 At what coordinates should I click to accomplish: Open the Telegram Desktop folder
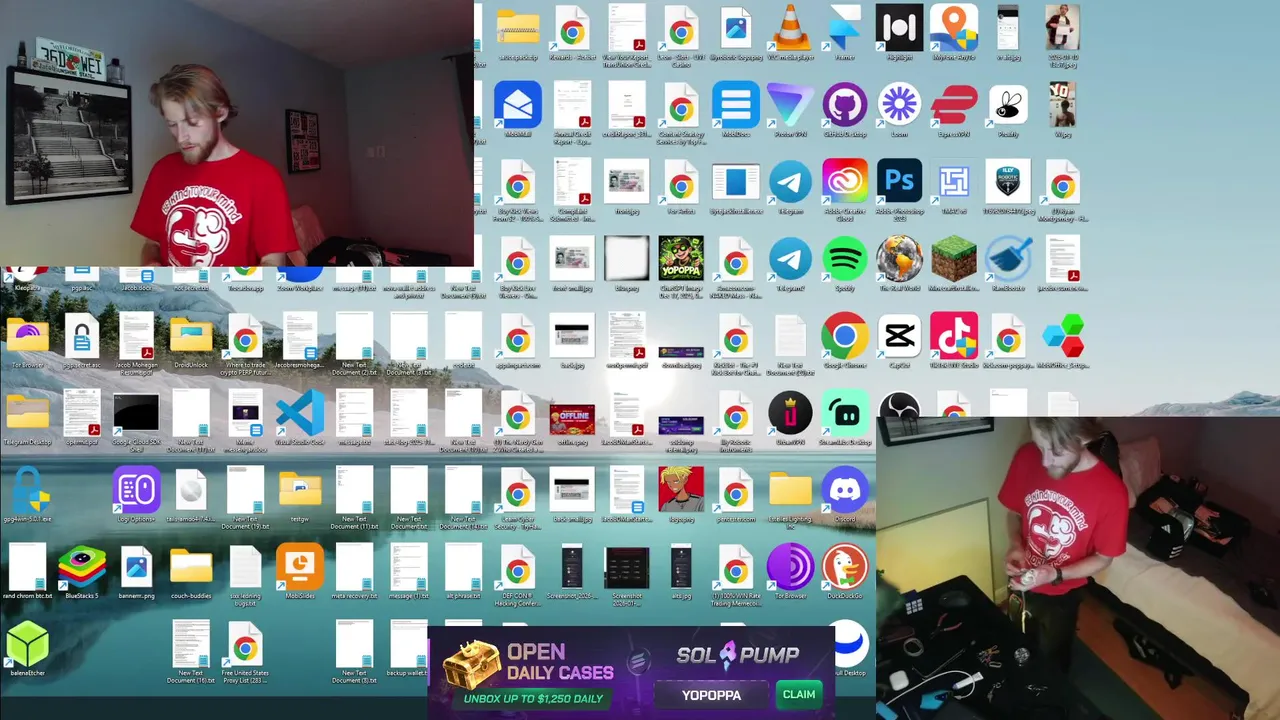coord(27,414)
